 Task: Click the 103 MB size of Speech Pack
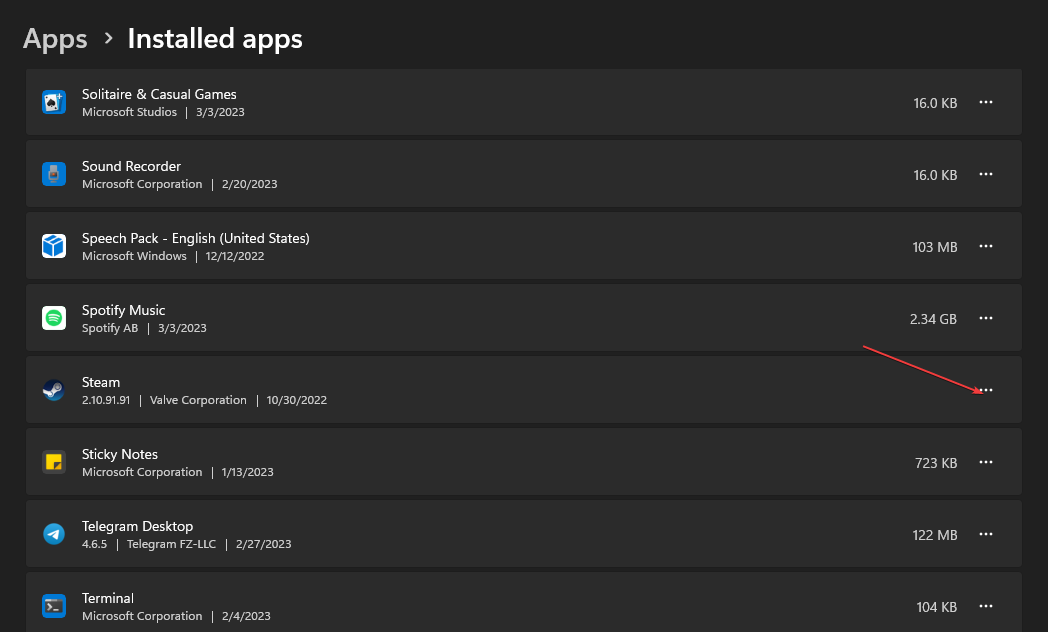tap(934, 247)
